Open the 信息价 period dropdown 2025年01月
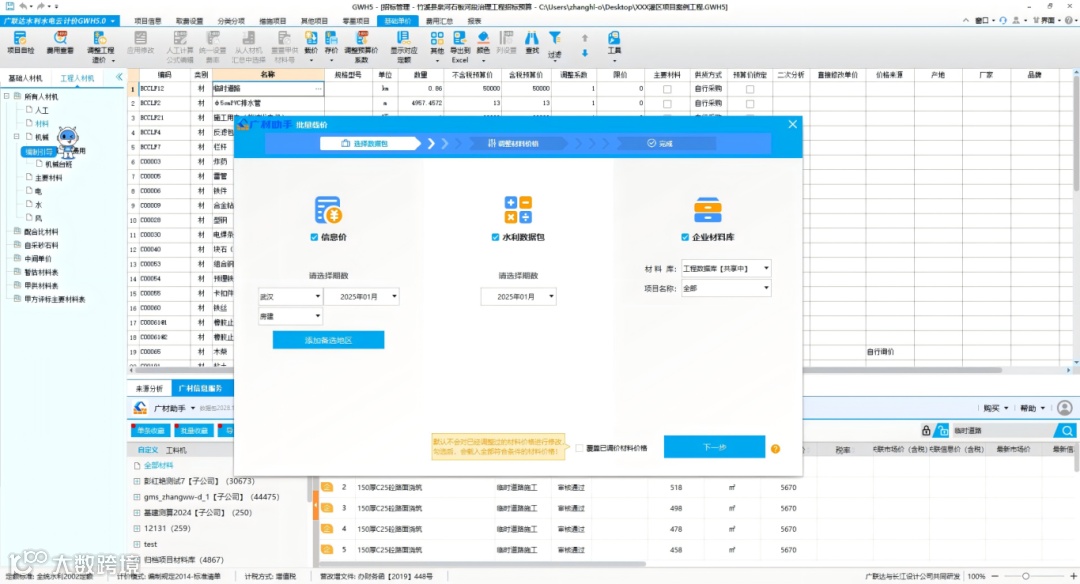Screen dimensions: 1080x584 pos(361,297)
